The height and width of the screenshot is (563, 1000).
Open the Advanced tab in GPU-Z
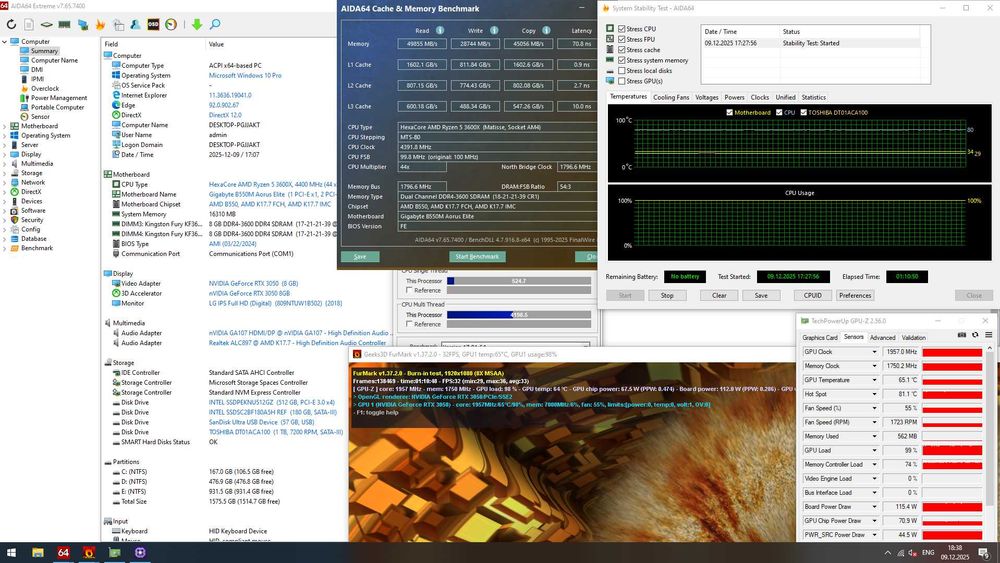tap(883, 337)
